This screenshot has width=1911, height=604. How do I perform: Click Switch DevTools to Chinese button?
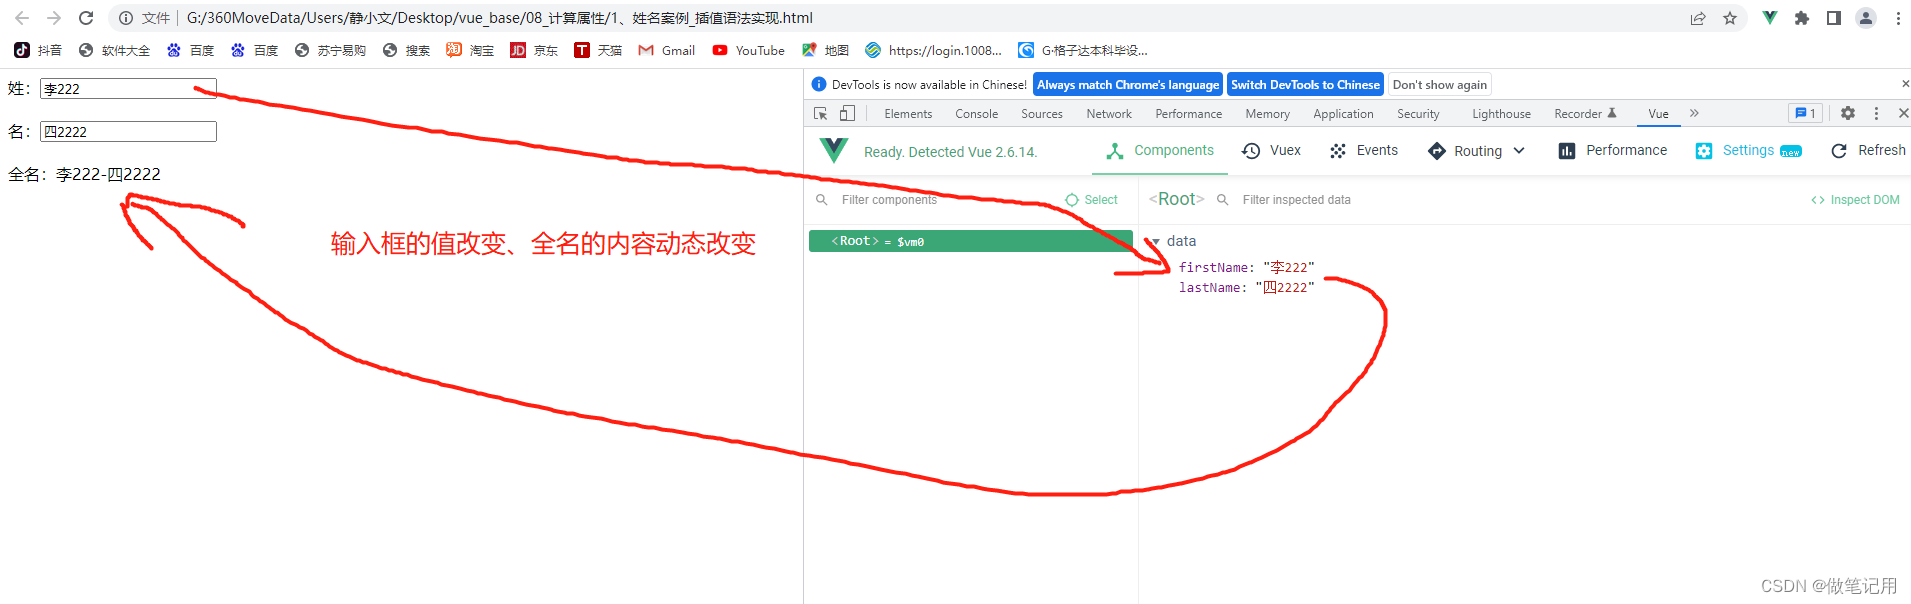1305,85
